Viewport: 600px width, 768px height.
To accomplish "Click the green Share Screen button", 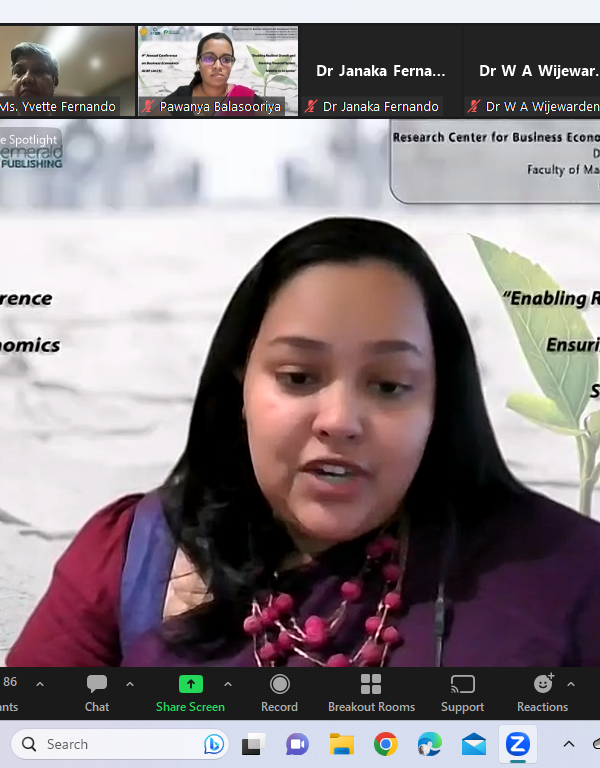I will [x=190, y=692].
